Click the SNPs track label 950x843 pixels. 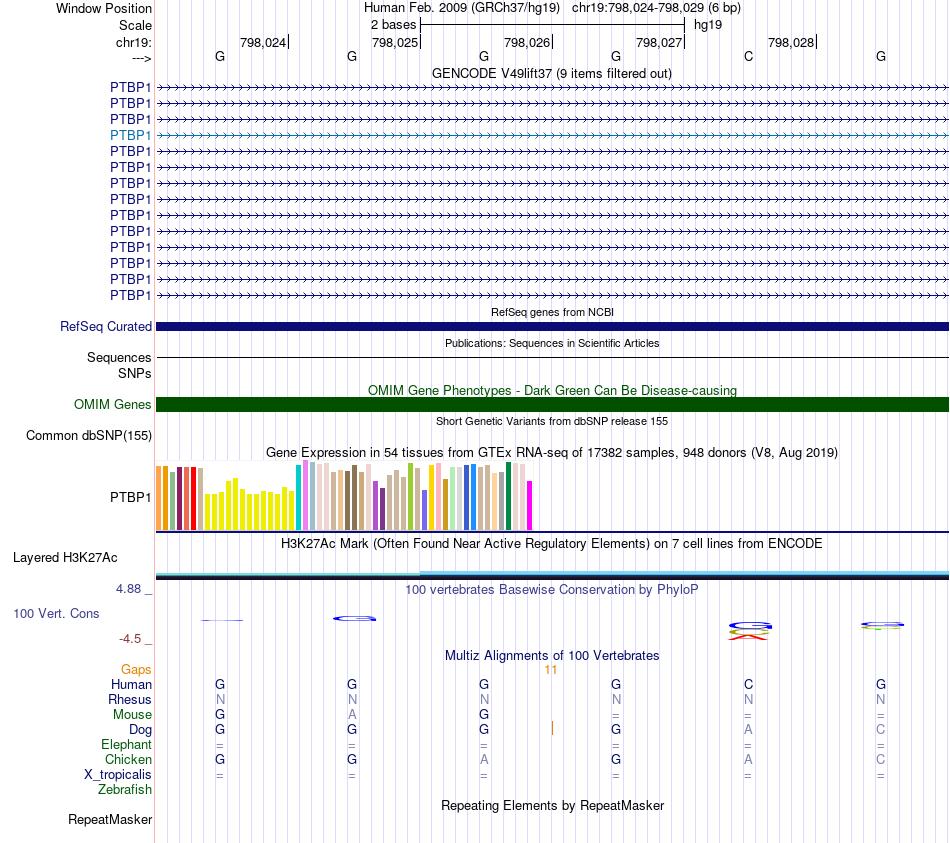(135, 373)
